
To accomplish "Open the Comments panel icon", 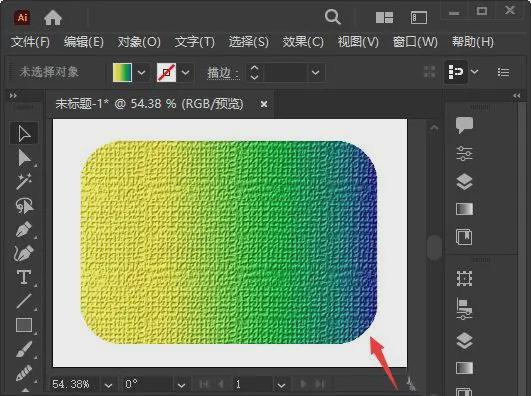I will coord(464,125).
